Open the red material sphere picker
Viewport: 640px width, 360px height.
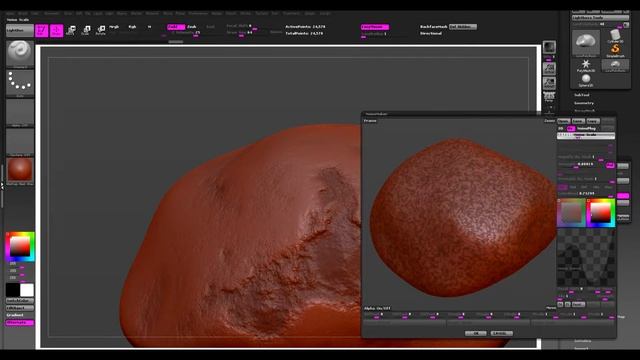(x=20, y=171)
